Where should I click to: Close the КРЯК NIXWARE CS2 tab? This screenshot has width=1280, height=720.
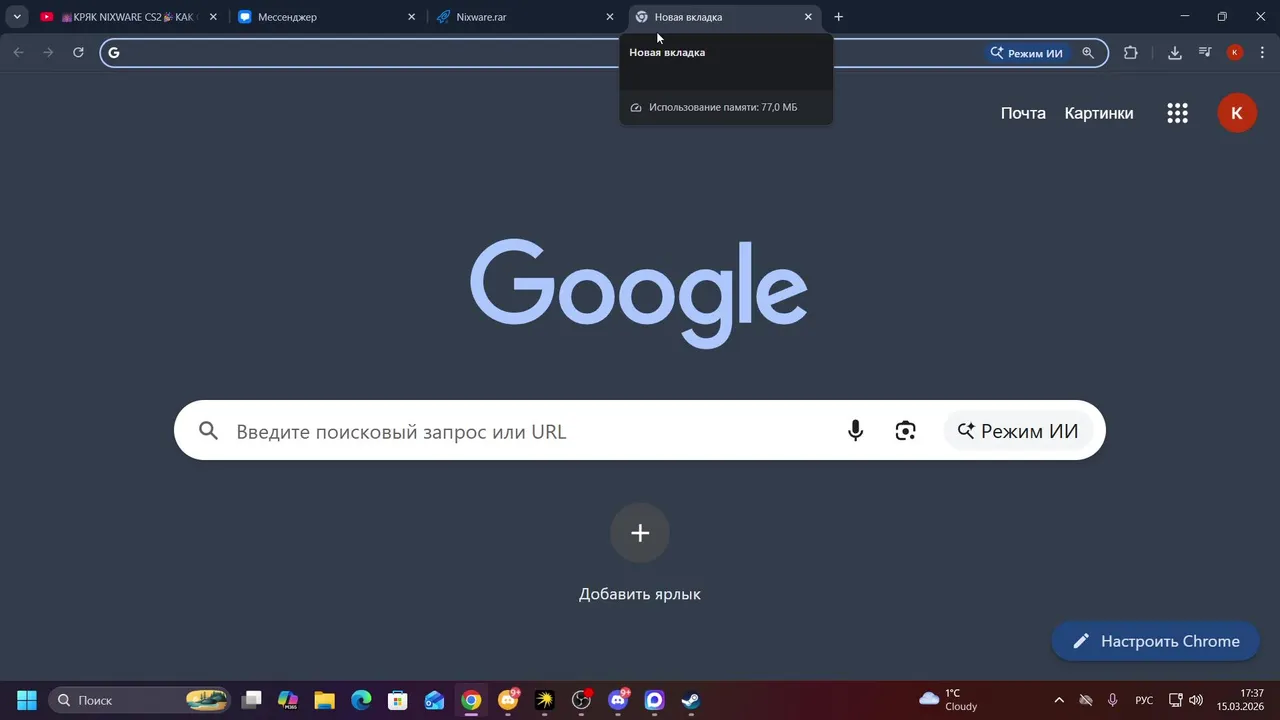pos(213,17)
